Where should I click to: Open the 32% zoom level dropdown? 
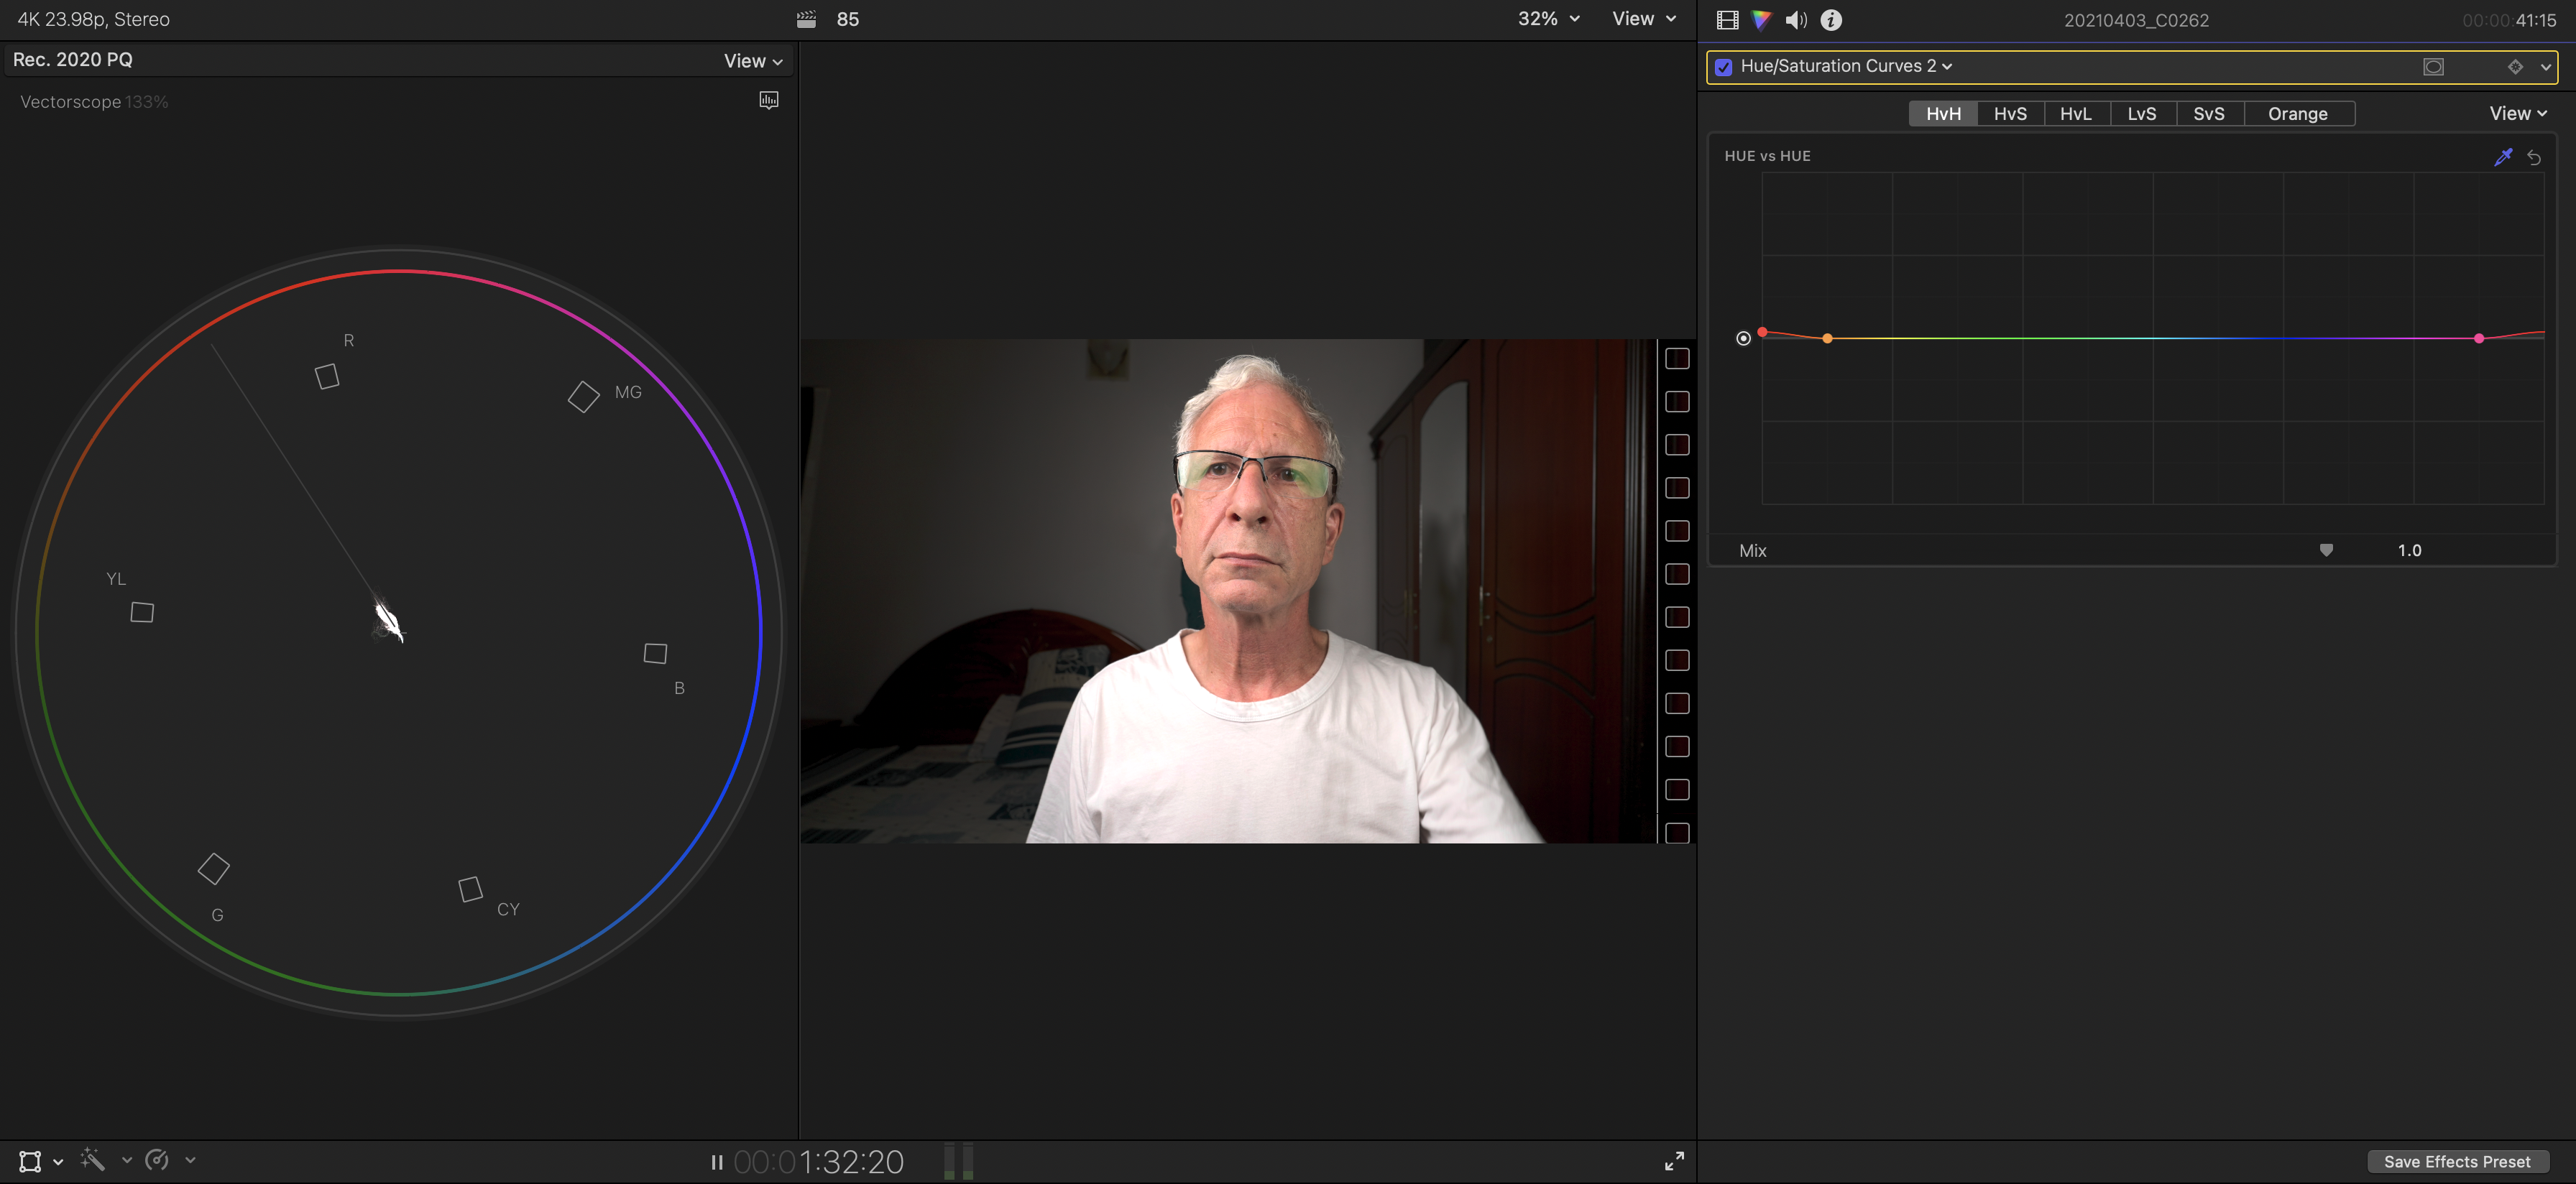pos(1548,19)
